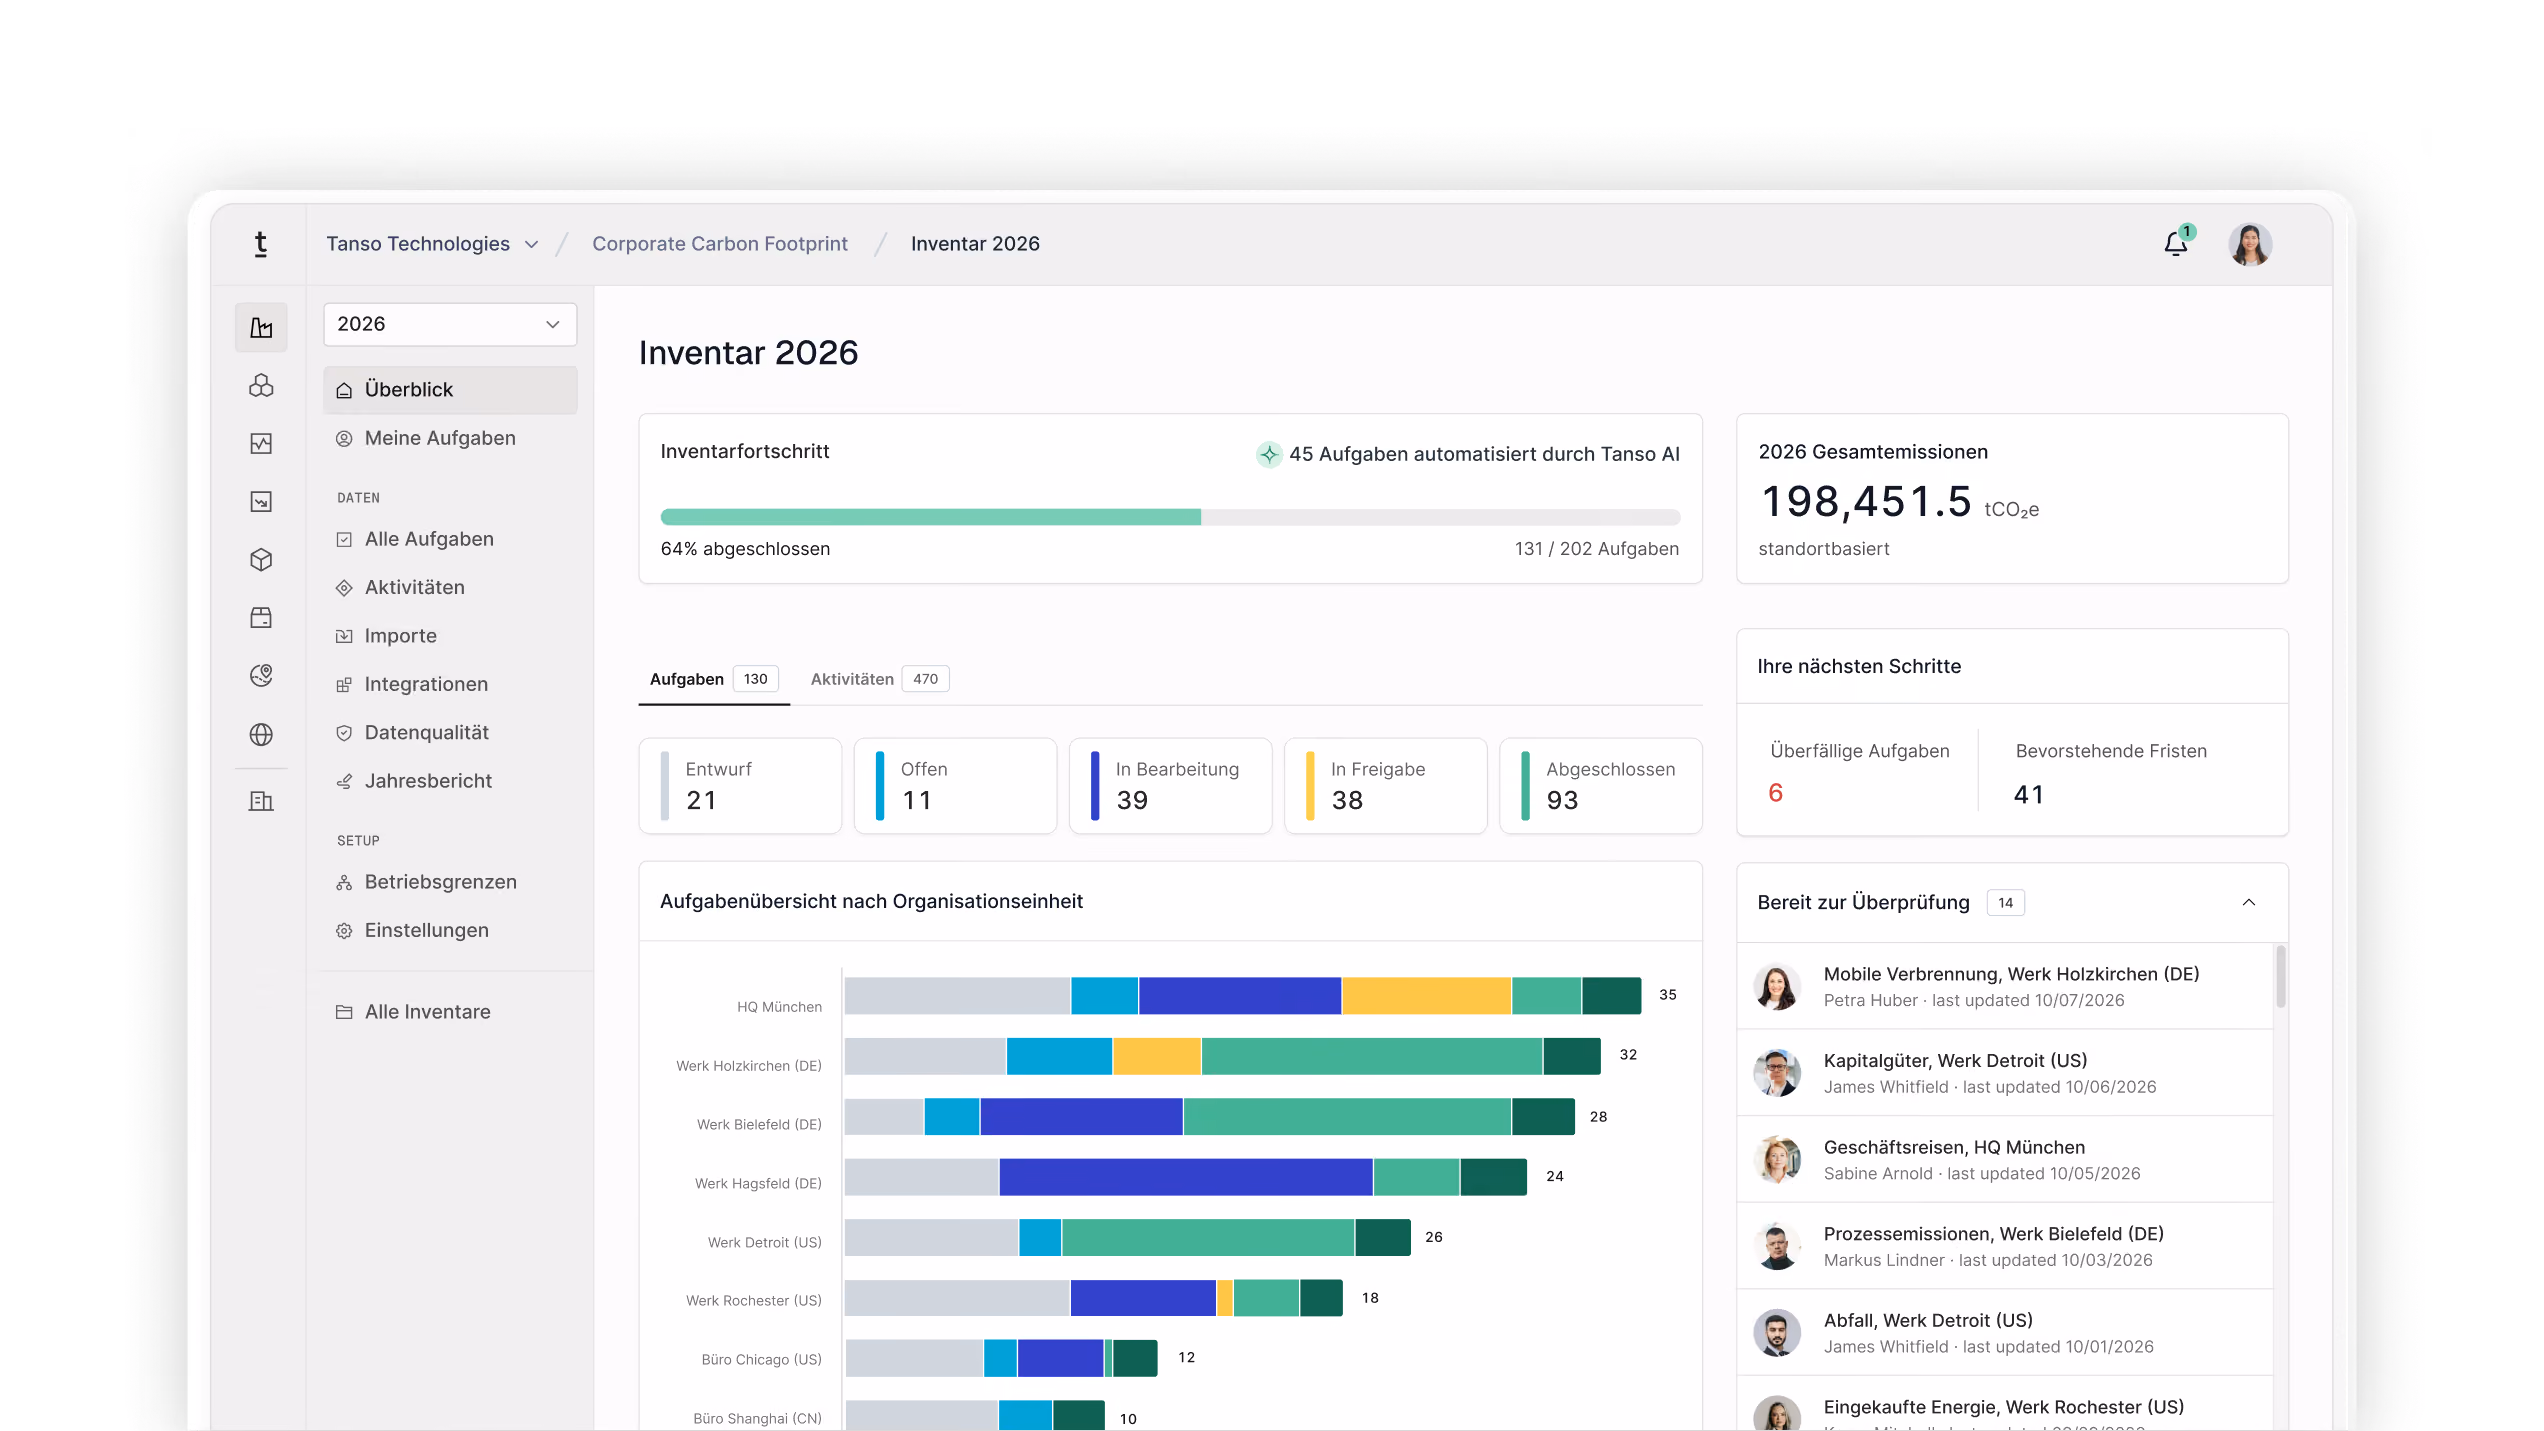Viewport: 2544px width, 1431px height.
Task: Select the Entwurf status card
Action: click(740, 786)
